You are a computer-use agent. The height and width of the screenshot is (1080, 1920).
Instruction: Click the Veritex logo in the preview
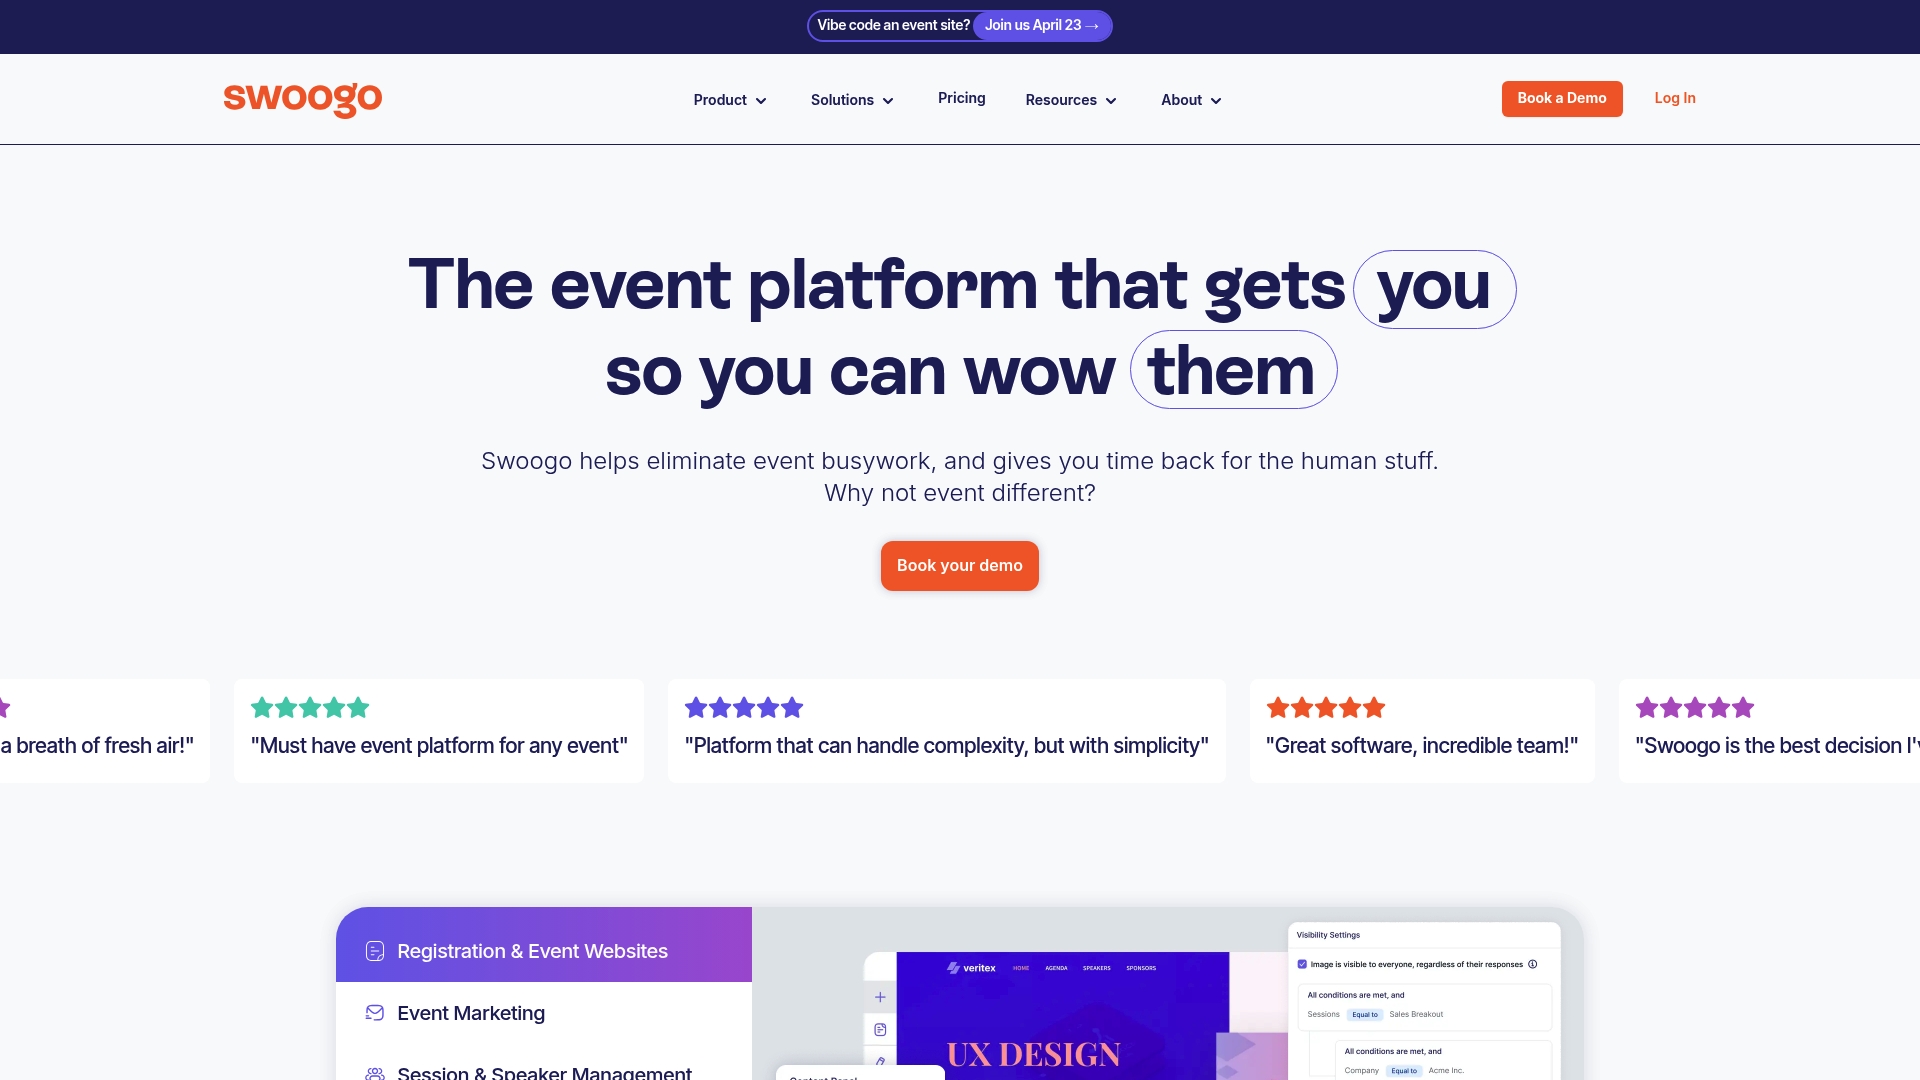971,968
